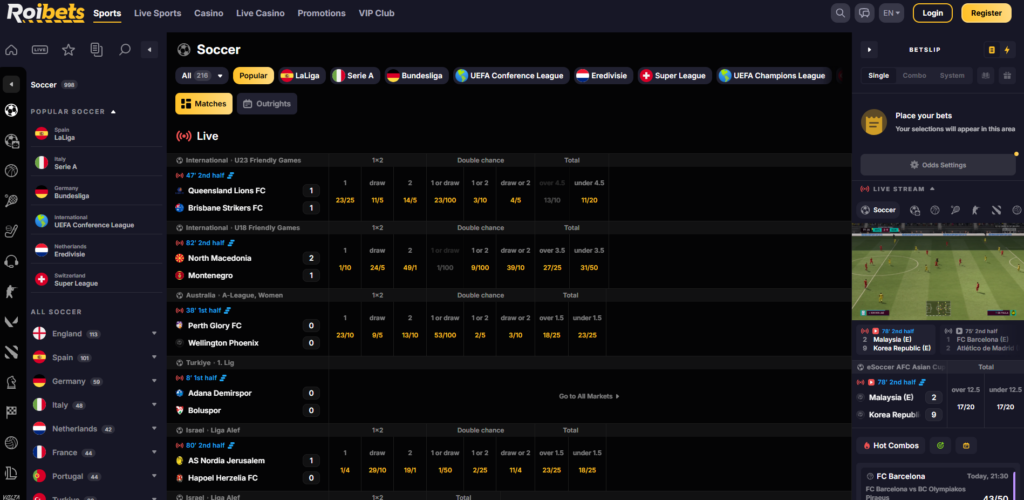Screen dimensions: 1024x500
Task: Open the Casino menu
Action: point(208,13)
